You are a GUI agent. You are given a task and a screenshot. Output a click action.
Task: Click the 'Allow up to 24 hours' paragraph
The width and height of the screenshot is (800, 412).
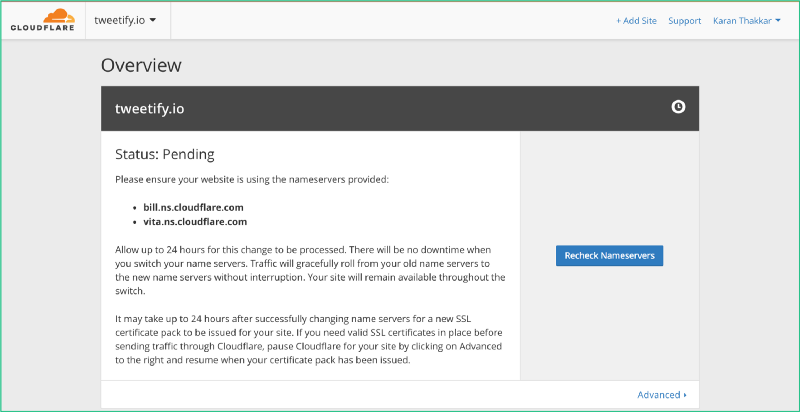pyautogui.click(x=310, y=271)
